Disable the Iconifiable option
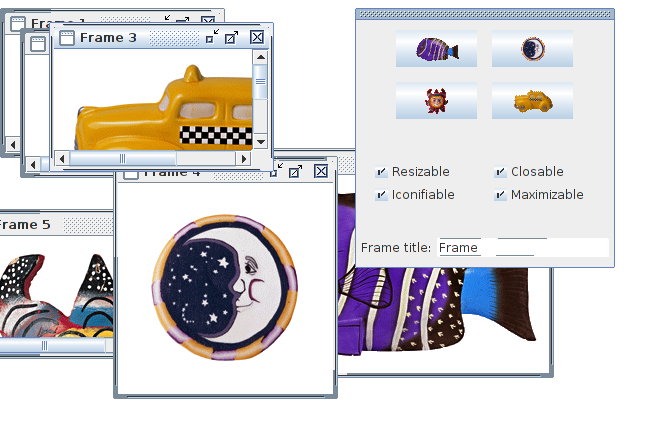The height and width of the screenshot is (446, 647). [x=381, y=195]
